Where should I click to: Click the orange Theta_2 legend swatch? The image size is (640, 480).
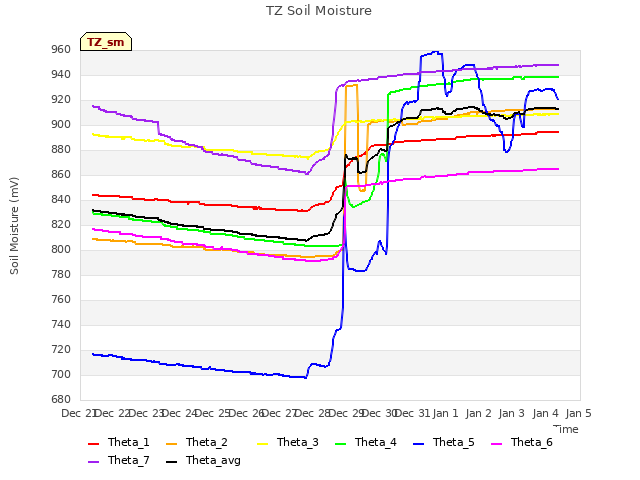[171, 444]
